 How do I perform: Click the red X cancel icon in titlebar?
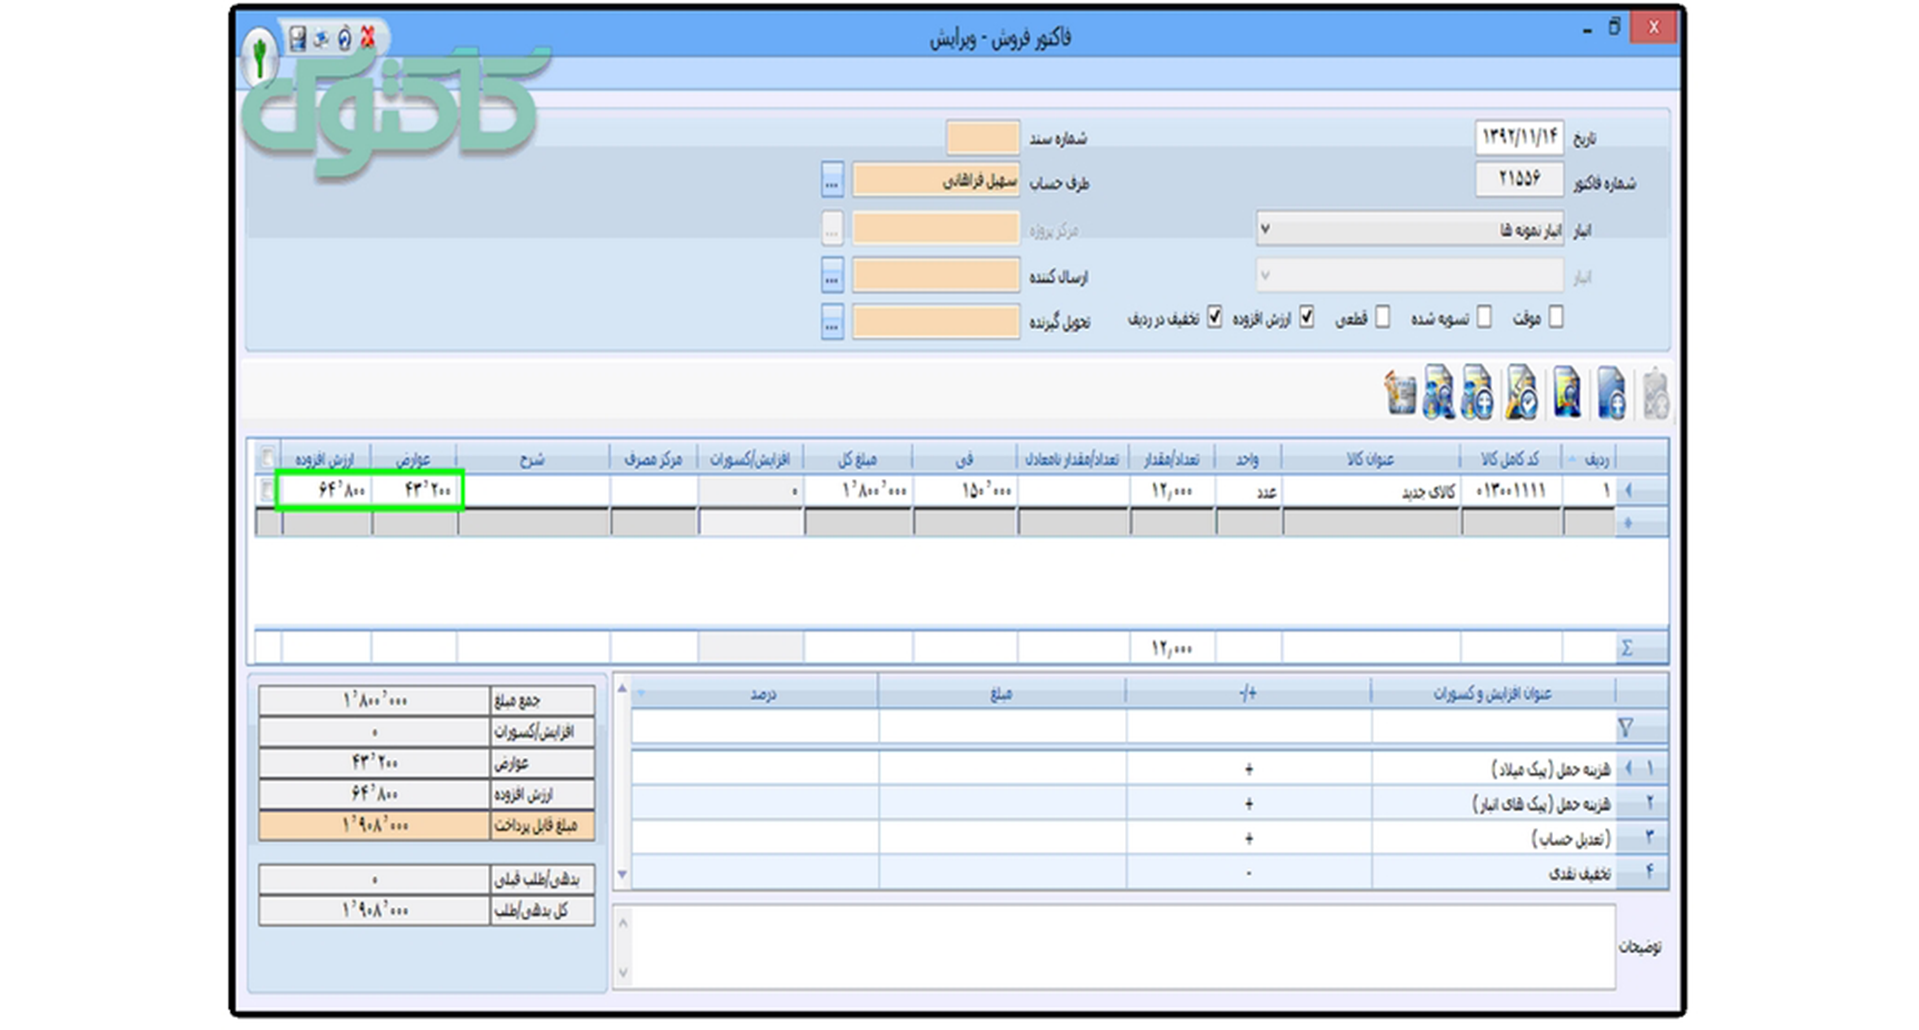click(x=369, y=36)
